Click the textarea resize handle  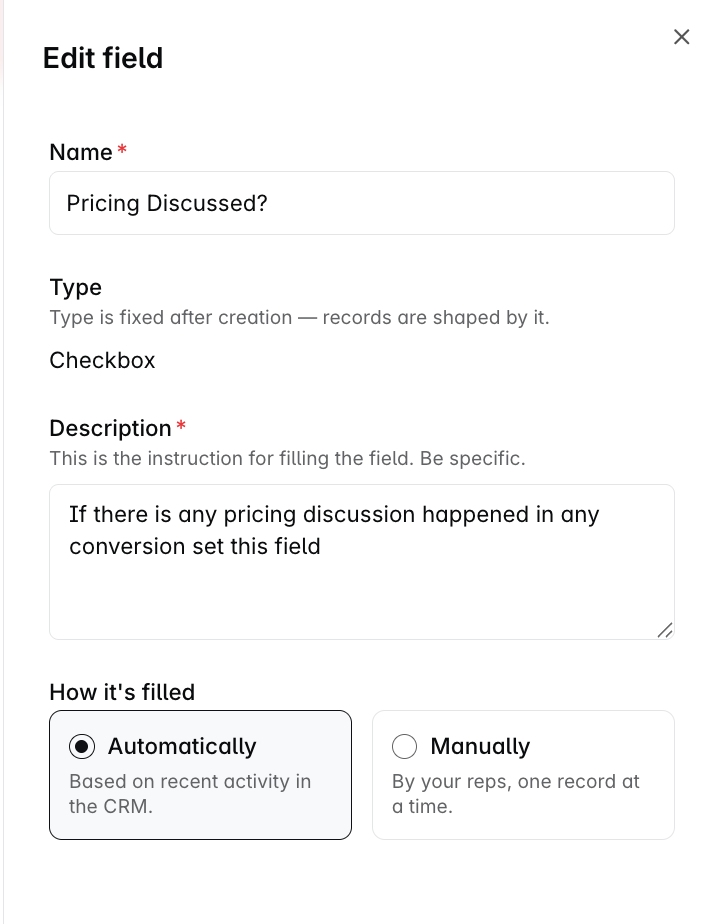pos(665,630)
